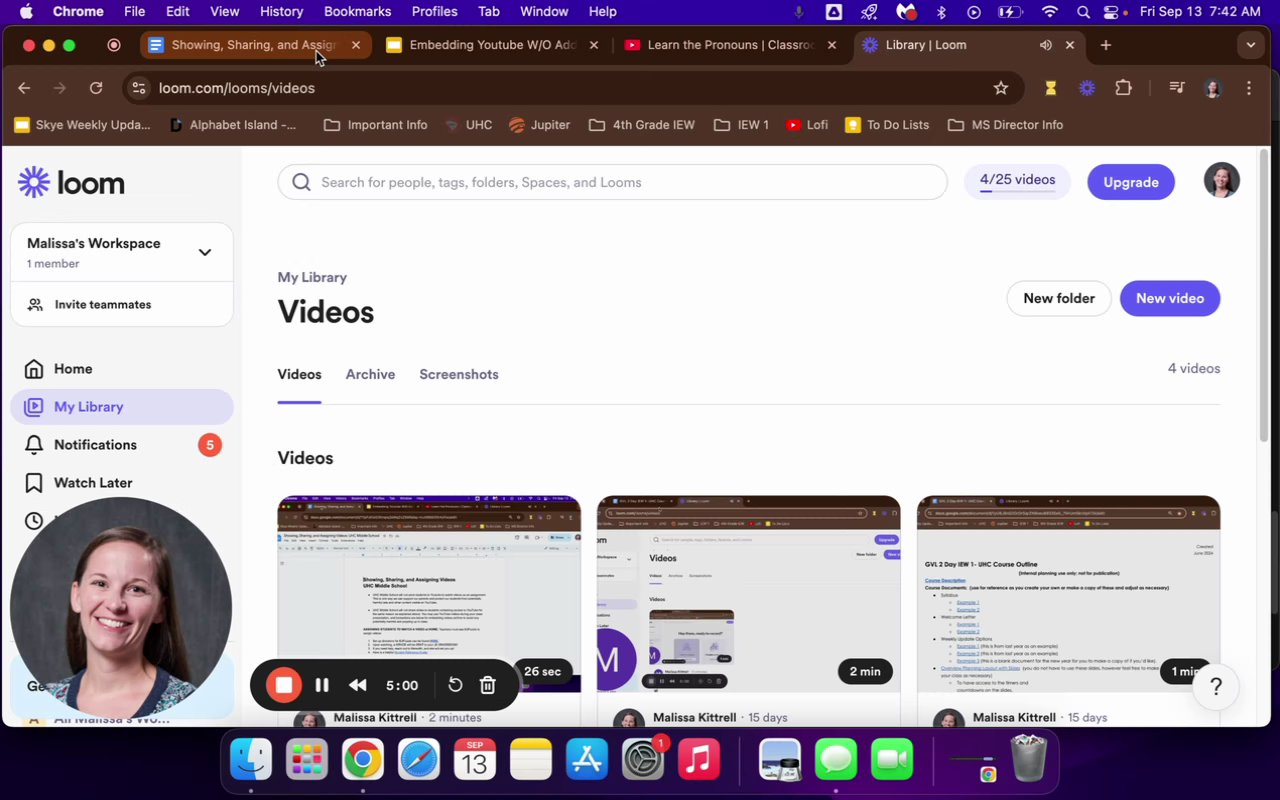Open the profile avatar menu
Image resolution: width=1280 pixels, height=800 pixels.
click(x=1222, y=180)
